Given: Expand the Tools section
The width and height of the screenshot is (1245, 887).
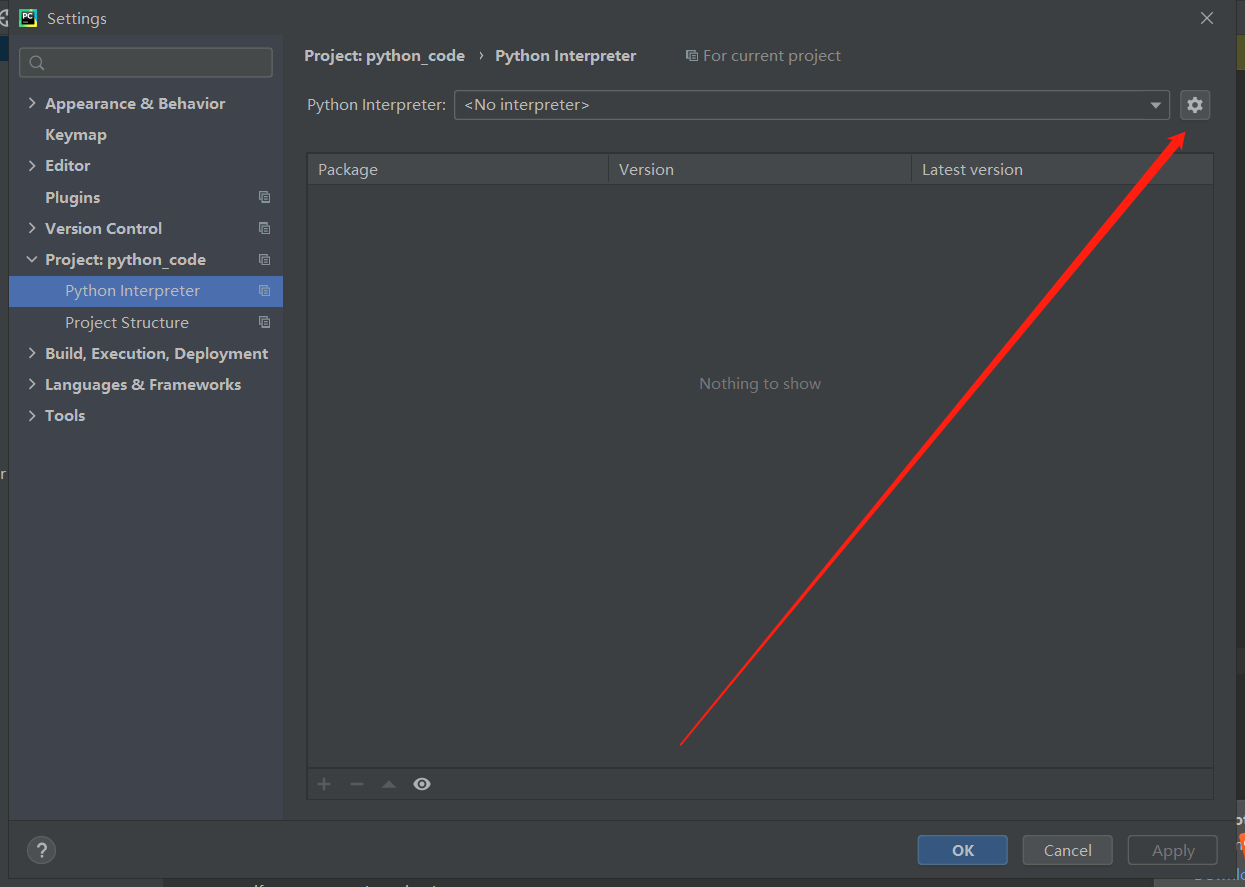Looking at the screenshot, I should point(32,415).
